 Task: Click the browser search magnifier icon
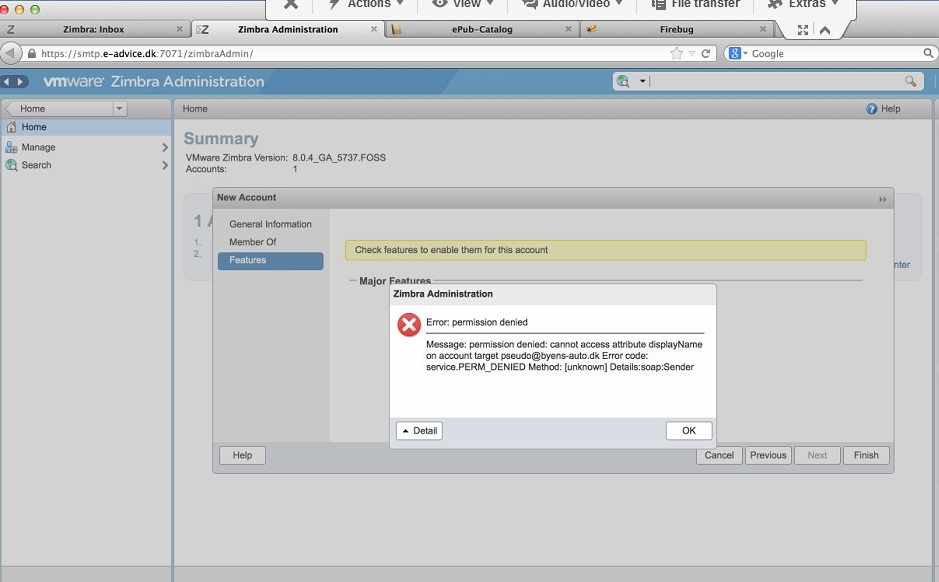(x=928, y=53)
